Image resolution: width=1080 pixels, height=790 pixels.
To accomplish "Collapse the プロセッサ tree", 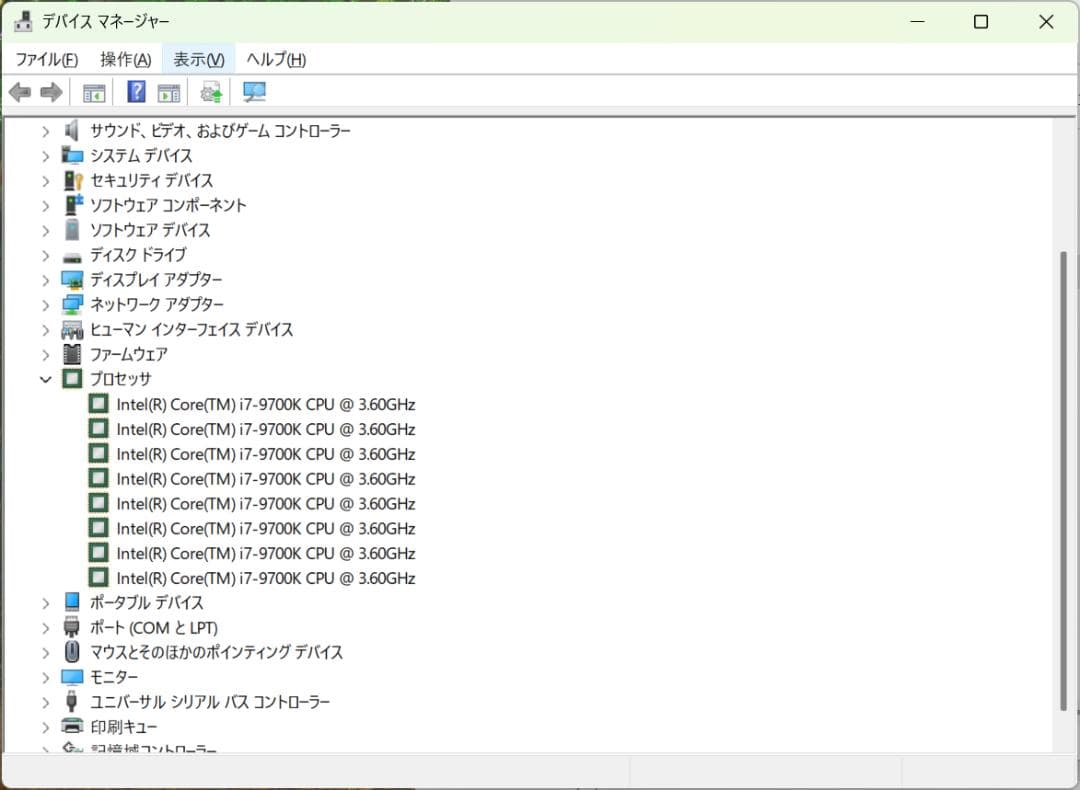I will pyautogui.click(x=45, y=379).
